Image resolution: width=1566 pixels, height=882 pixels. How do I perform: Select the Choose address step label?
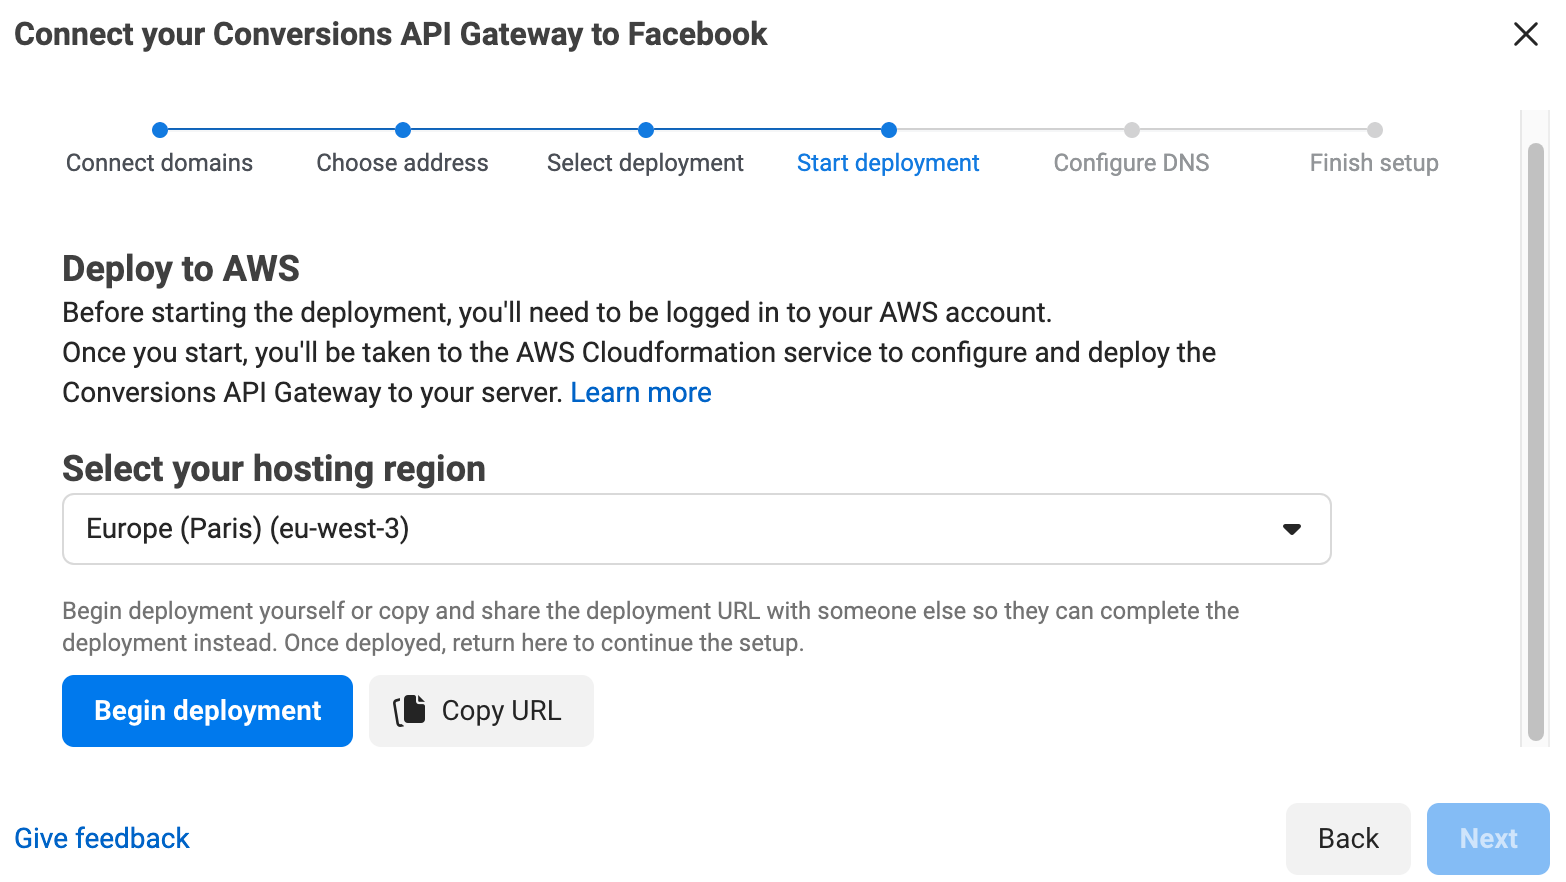[403, 163]
